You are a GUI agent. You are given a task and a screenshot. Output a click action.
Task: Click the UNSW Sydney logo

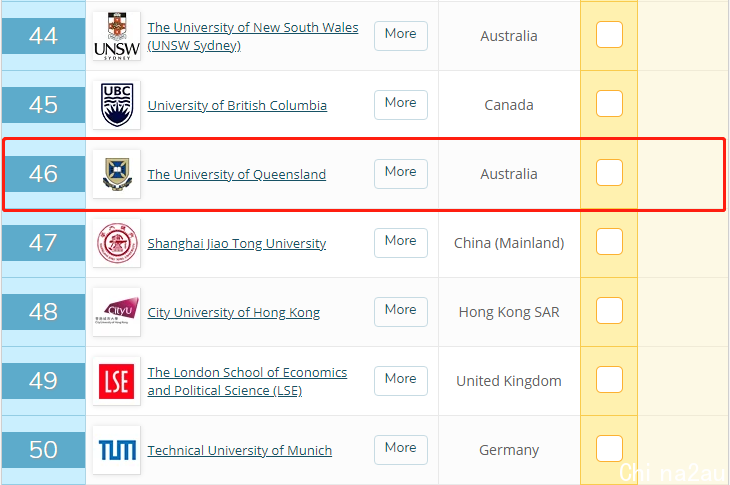pyautogui.click(x=116, y=36)
